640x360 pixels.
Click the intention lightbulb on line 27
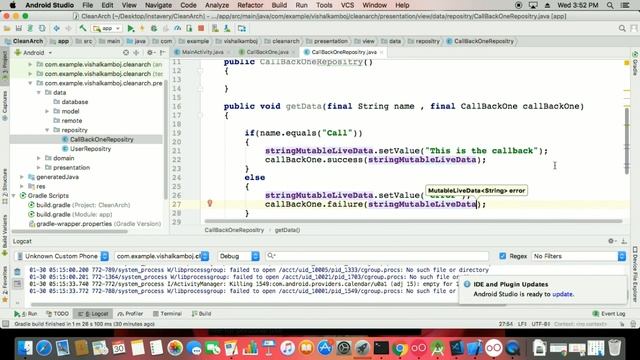(210, 203)
